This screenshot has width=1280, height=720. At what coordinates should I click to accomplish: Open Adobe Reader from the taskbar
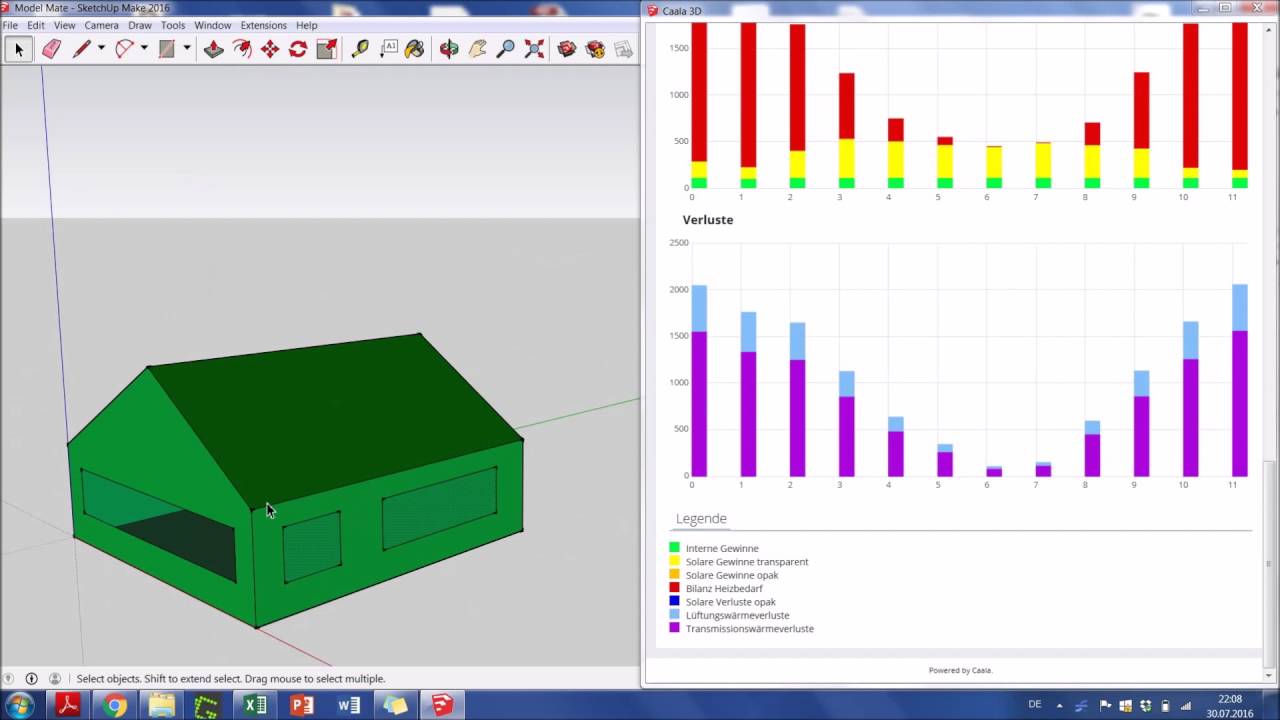click(67, 705)
